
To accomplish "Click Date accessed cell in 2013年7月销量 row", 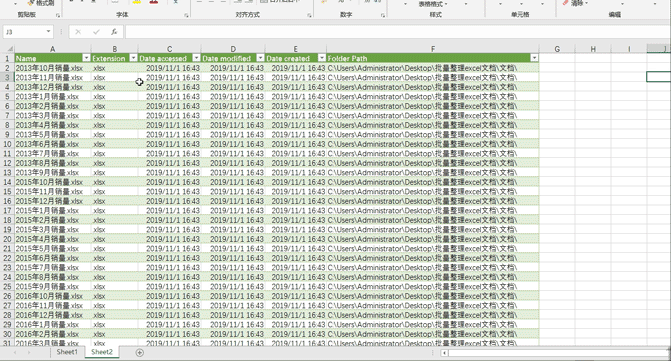I will 169,153.
